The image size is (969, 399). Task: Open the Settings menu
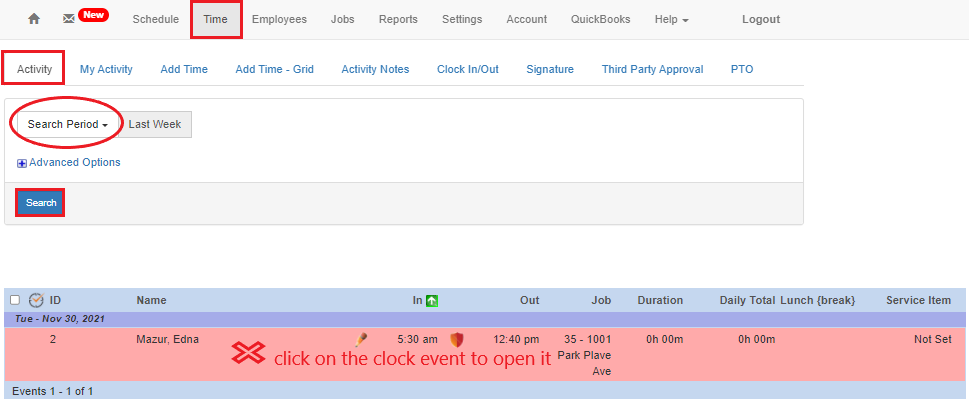tap(462, 19)
